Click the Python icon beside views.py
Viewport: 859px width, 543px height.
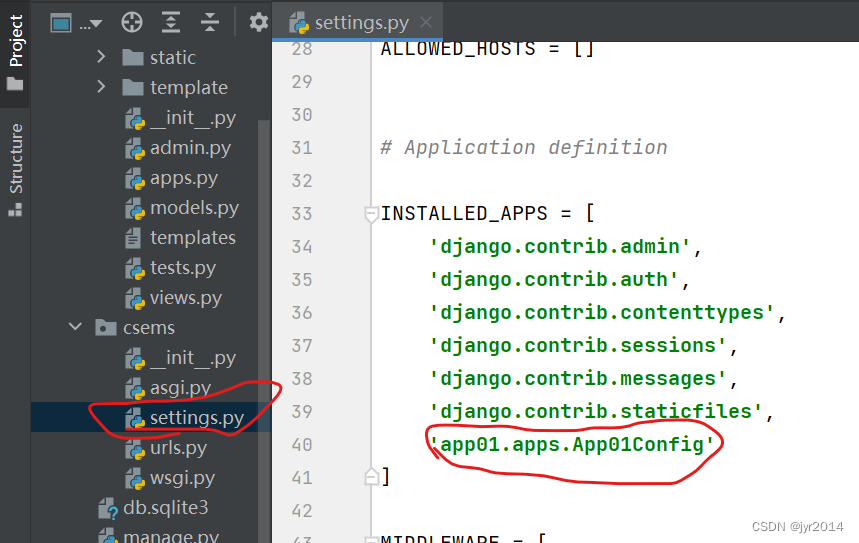click(x=135, y=299)
